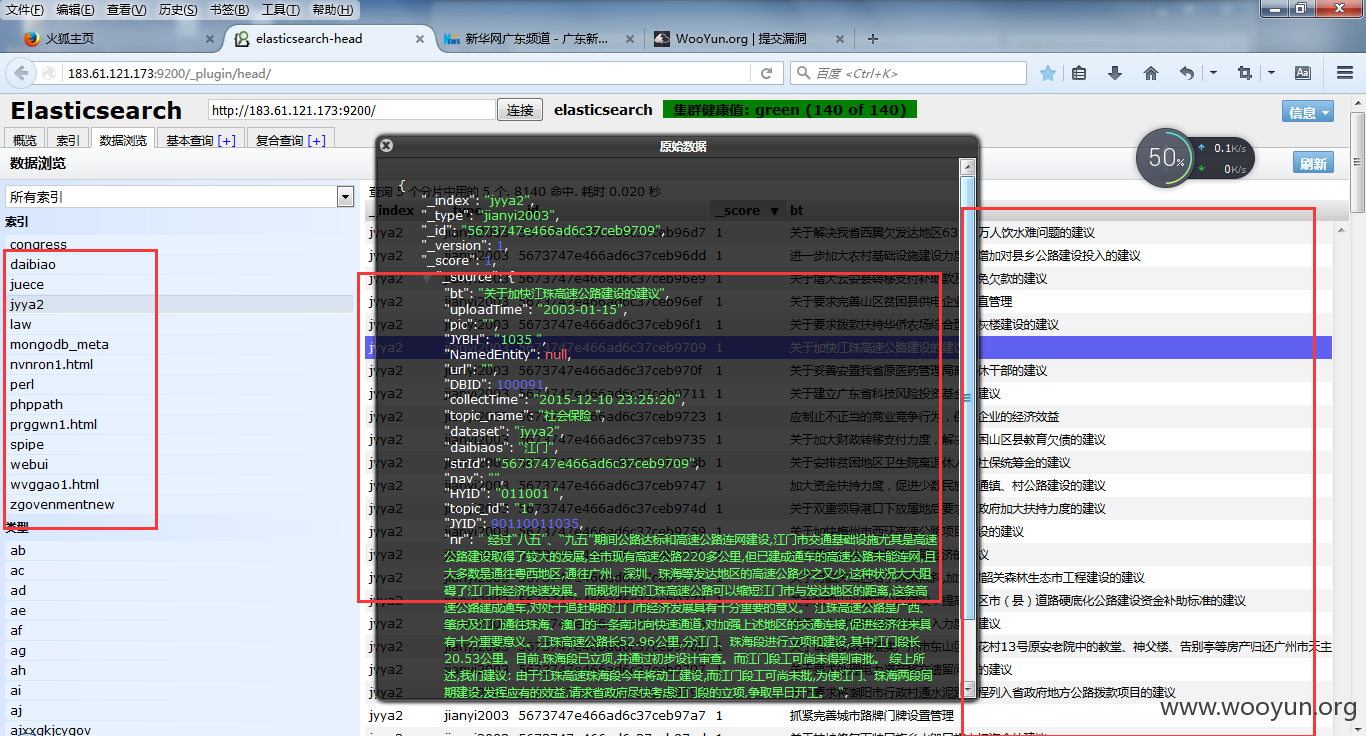This screenshot has height=736, width=1366.
Task: Select the type ab in the 类型 list
Action: coord(180,550)
